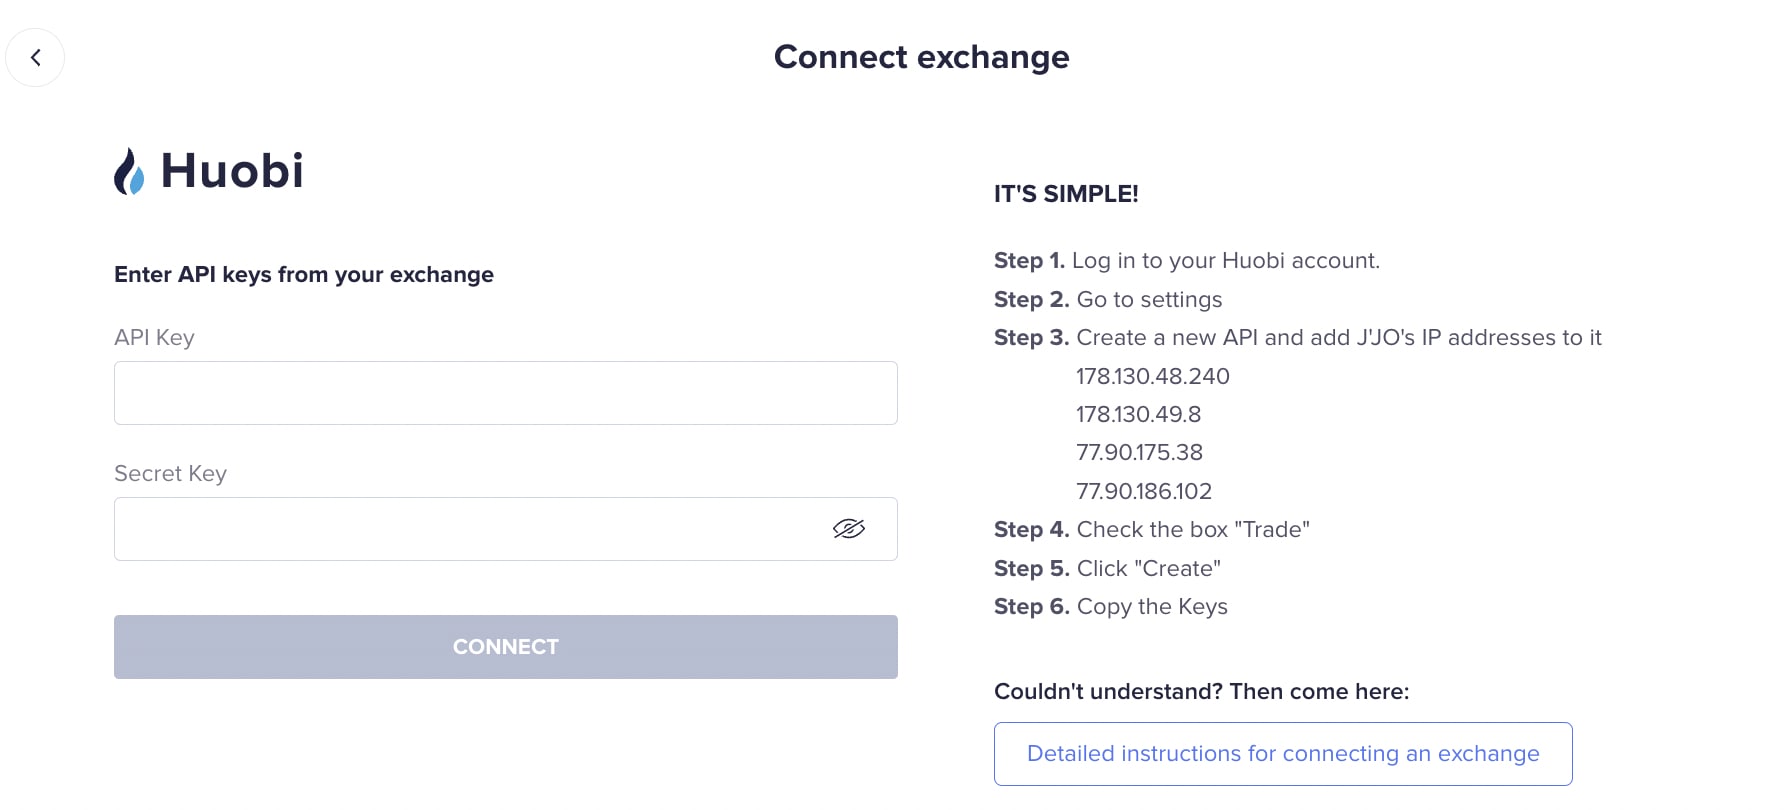Toggle Secret Key visibility eye icon
This screenshot has height=810, width=1788.
pos(848,529)
